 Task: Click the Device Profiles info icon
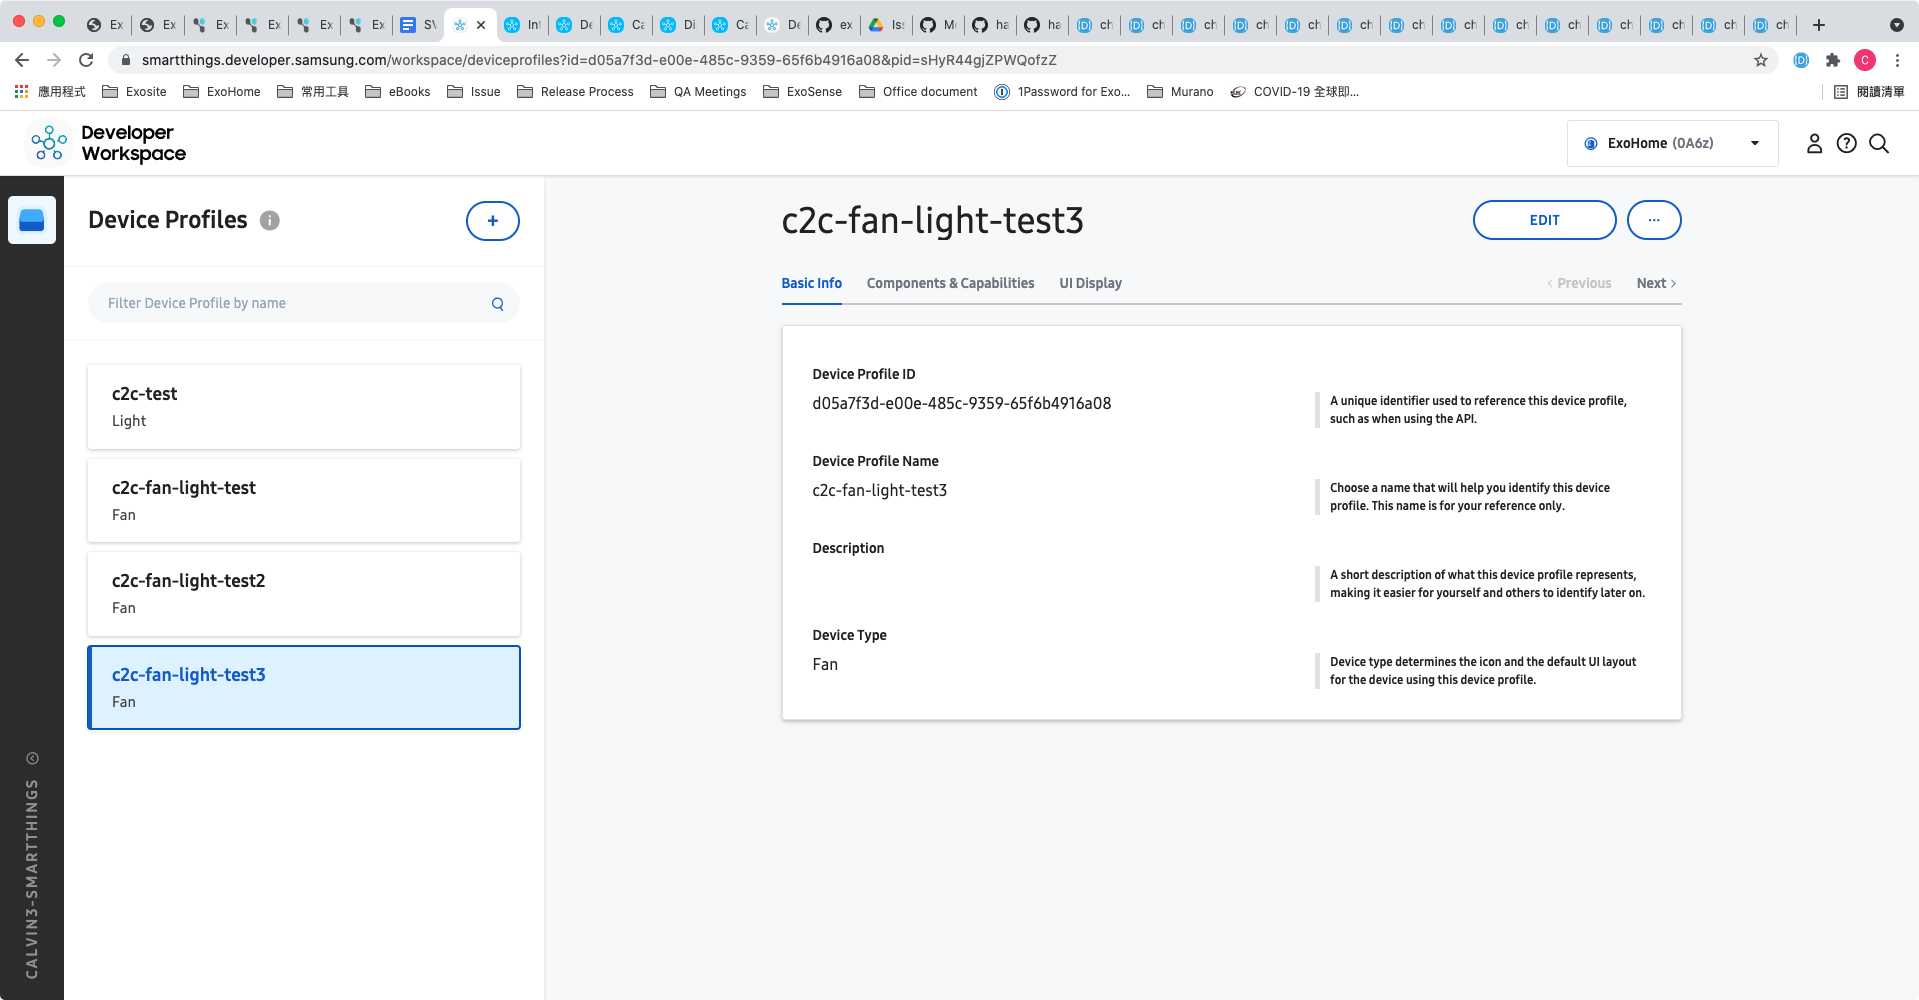tap(270, 220)
